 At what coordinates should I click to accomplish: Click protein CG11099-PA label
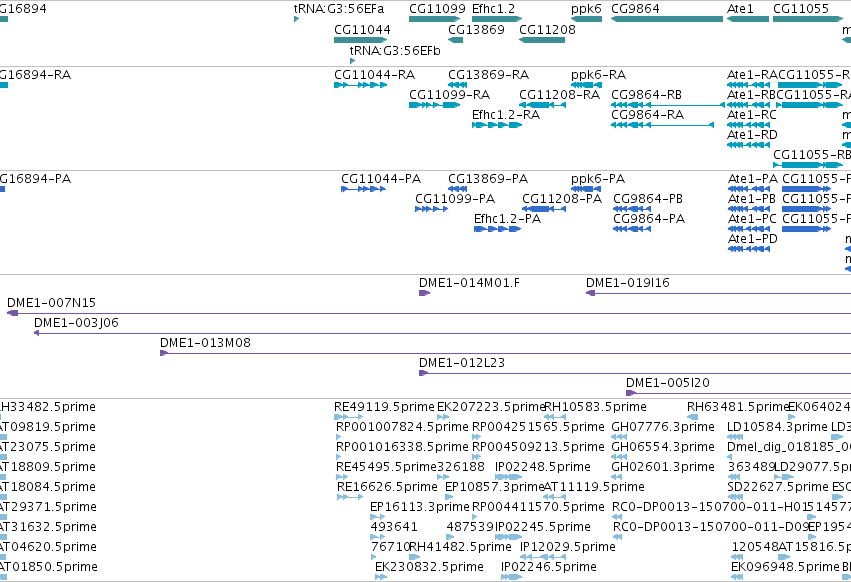coord(455,199)
